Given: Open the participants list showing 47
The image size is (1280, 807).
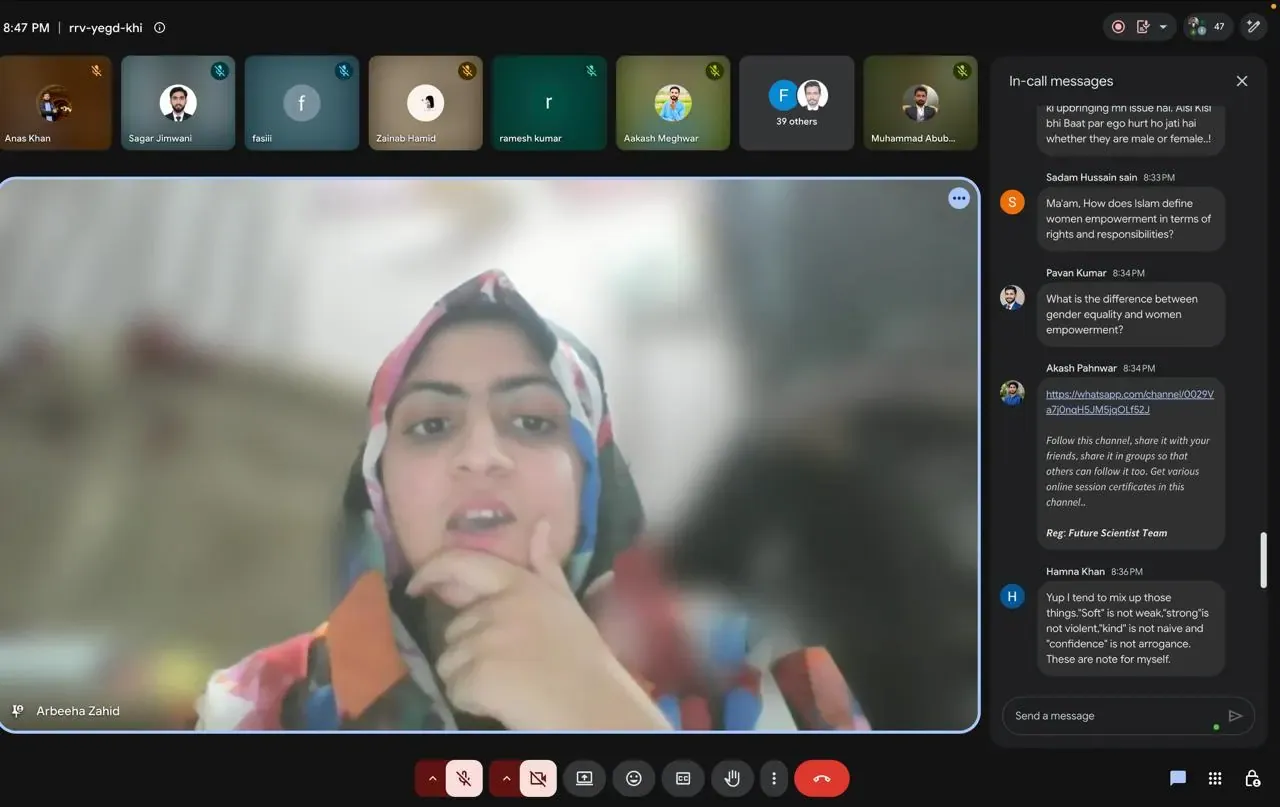Looking at the screenshot, I should [x=1208, y=27].
